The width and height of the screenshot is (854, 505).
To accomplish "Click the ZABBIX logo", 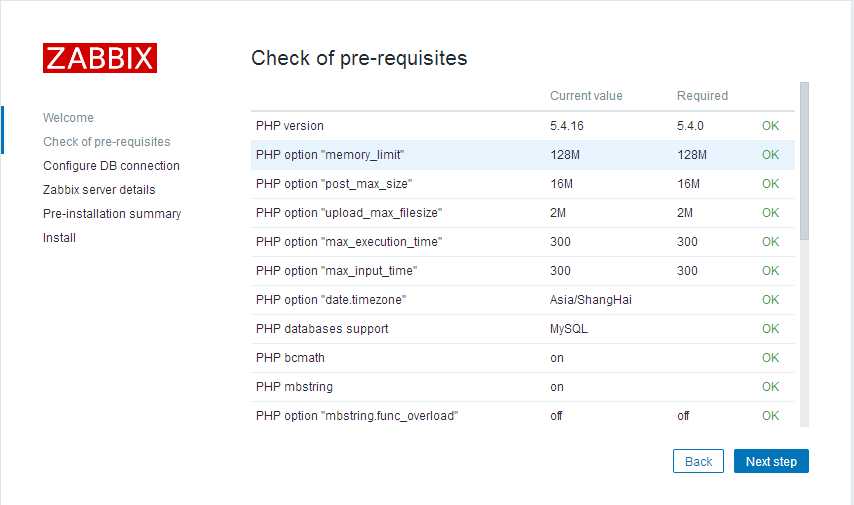I will [x=100, y=58].
